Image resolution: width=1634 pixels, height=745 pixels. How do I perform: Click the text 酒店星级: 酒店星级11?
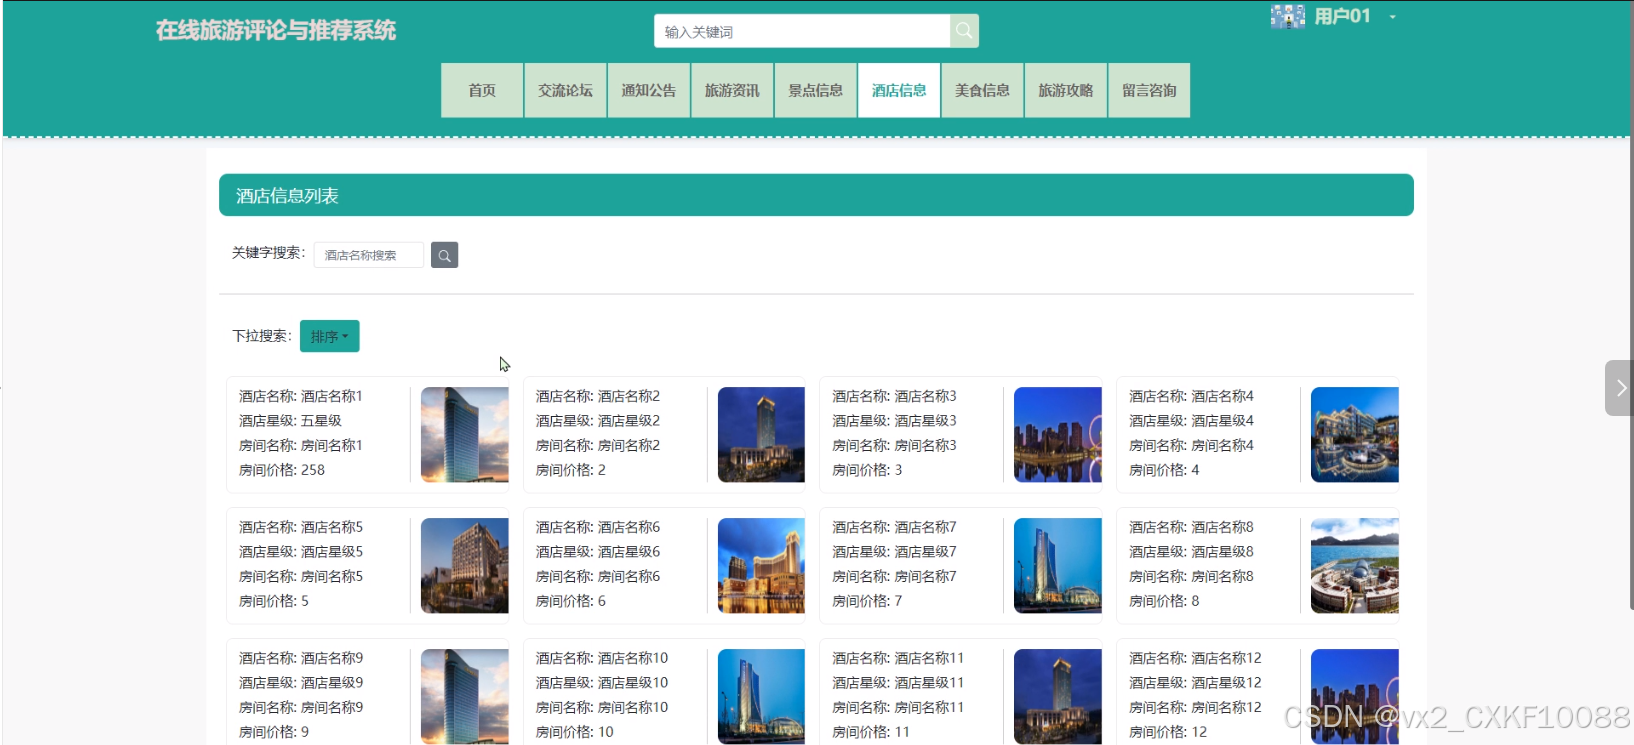[x=899, y=683]
